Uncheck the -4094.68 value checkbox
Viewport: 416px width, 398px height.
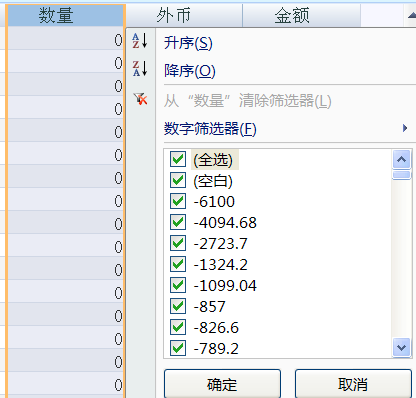178,222
